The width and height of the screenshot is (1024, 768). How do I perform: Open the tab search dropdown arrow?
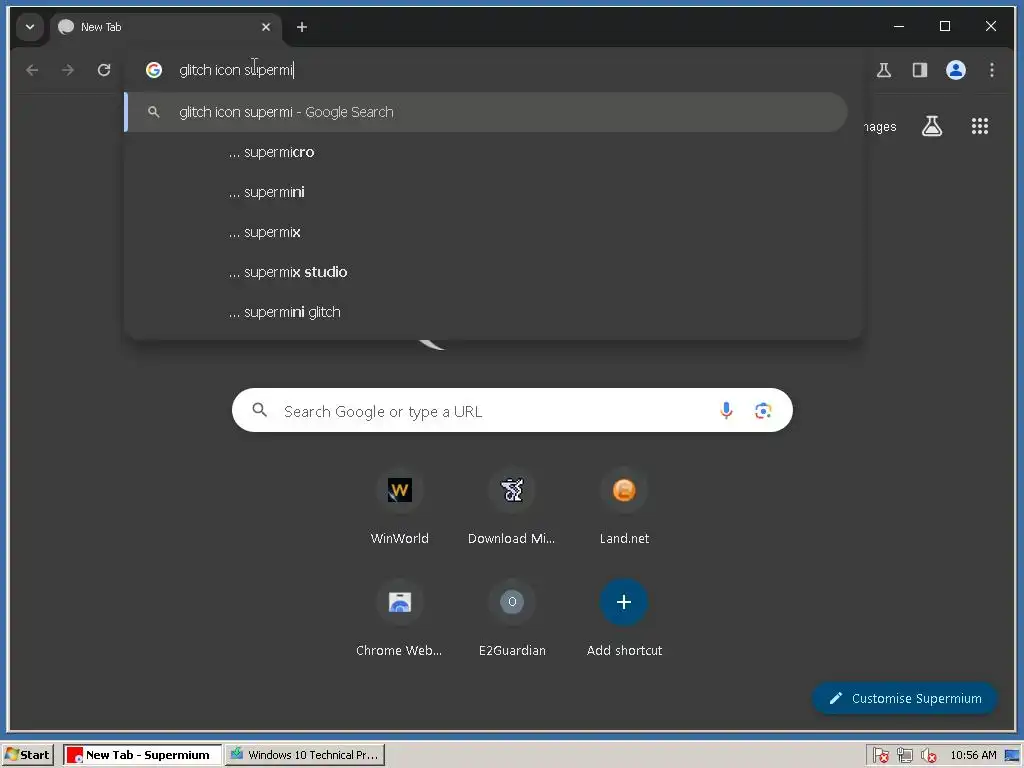(29, 27)
